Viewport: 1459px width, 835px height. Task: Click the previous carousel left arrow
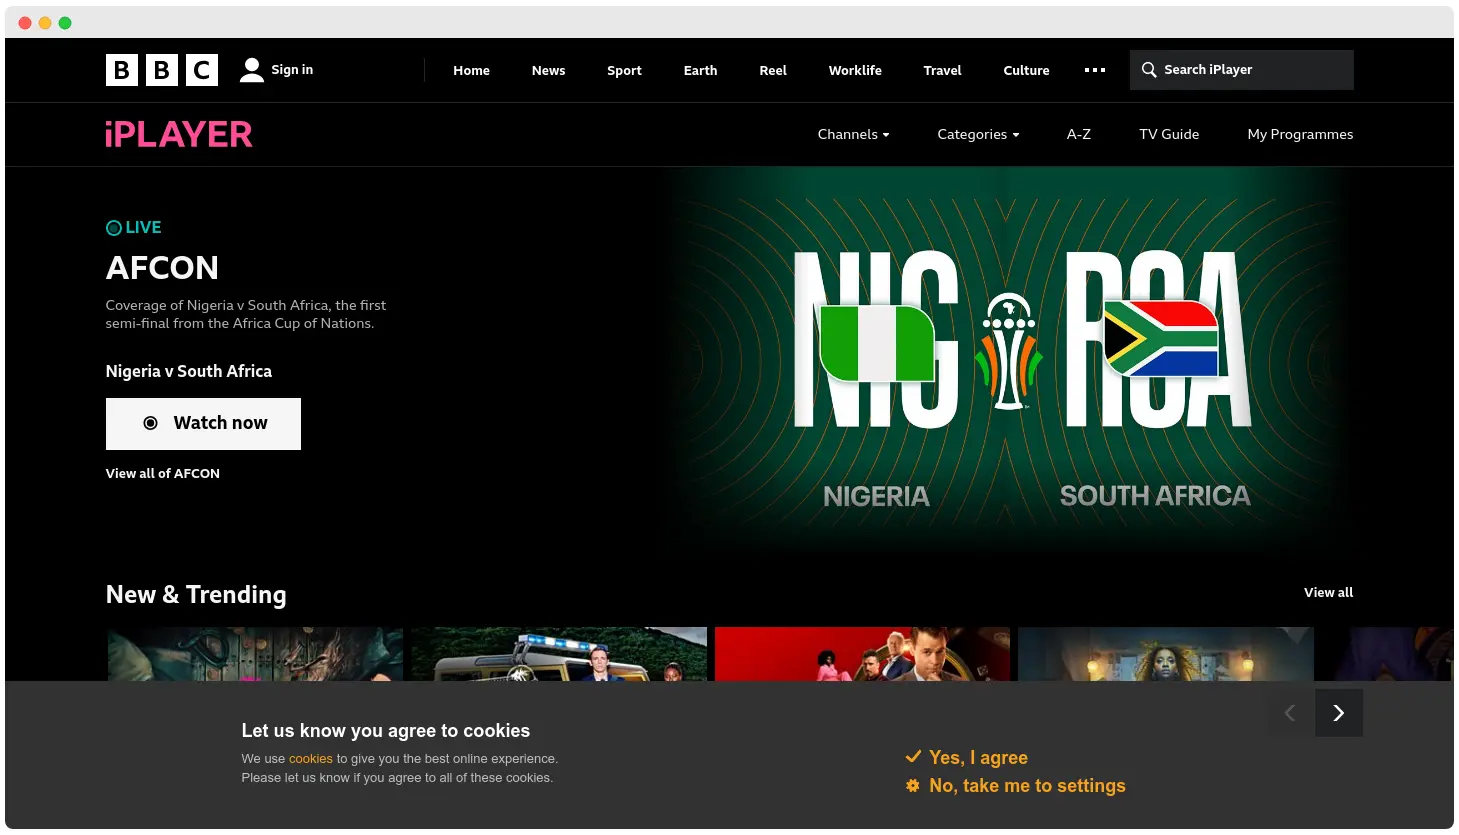coord(1290,713)
